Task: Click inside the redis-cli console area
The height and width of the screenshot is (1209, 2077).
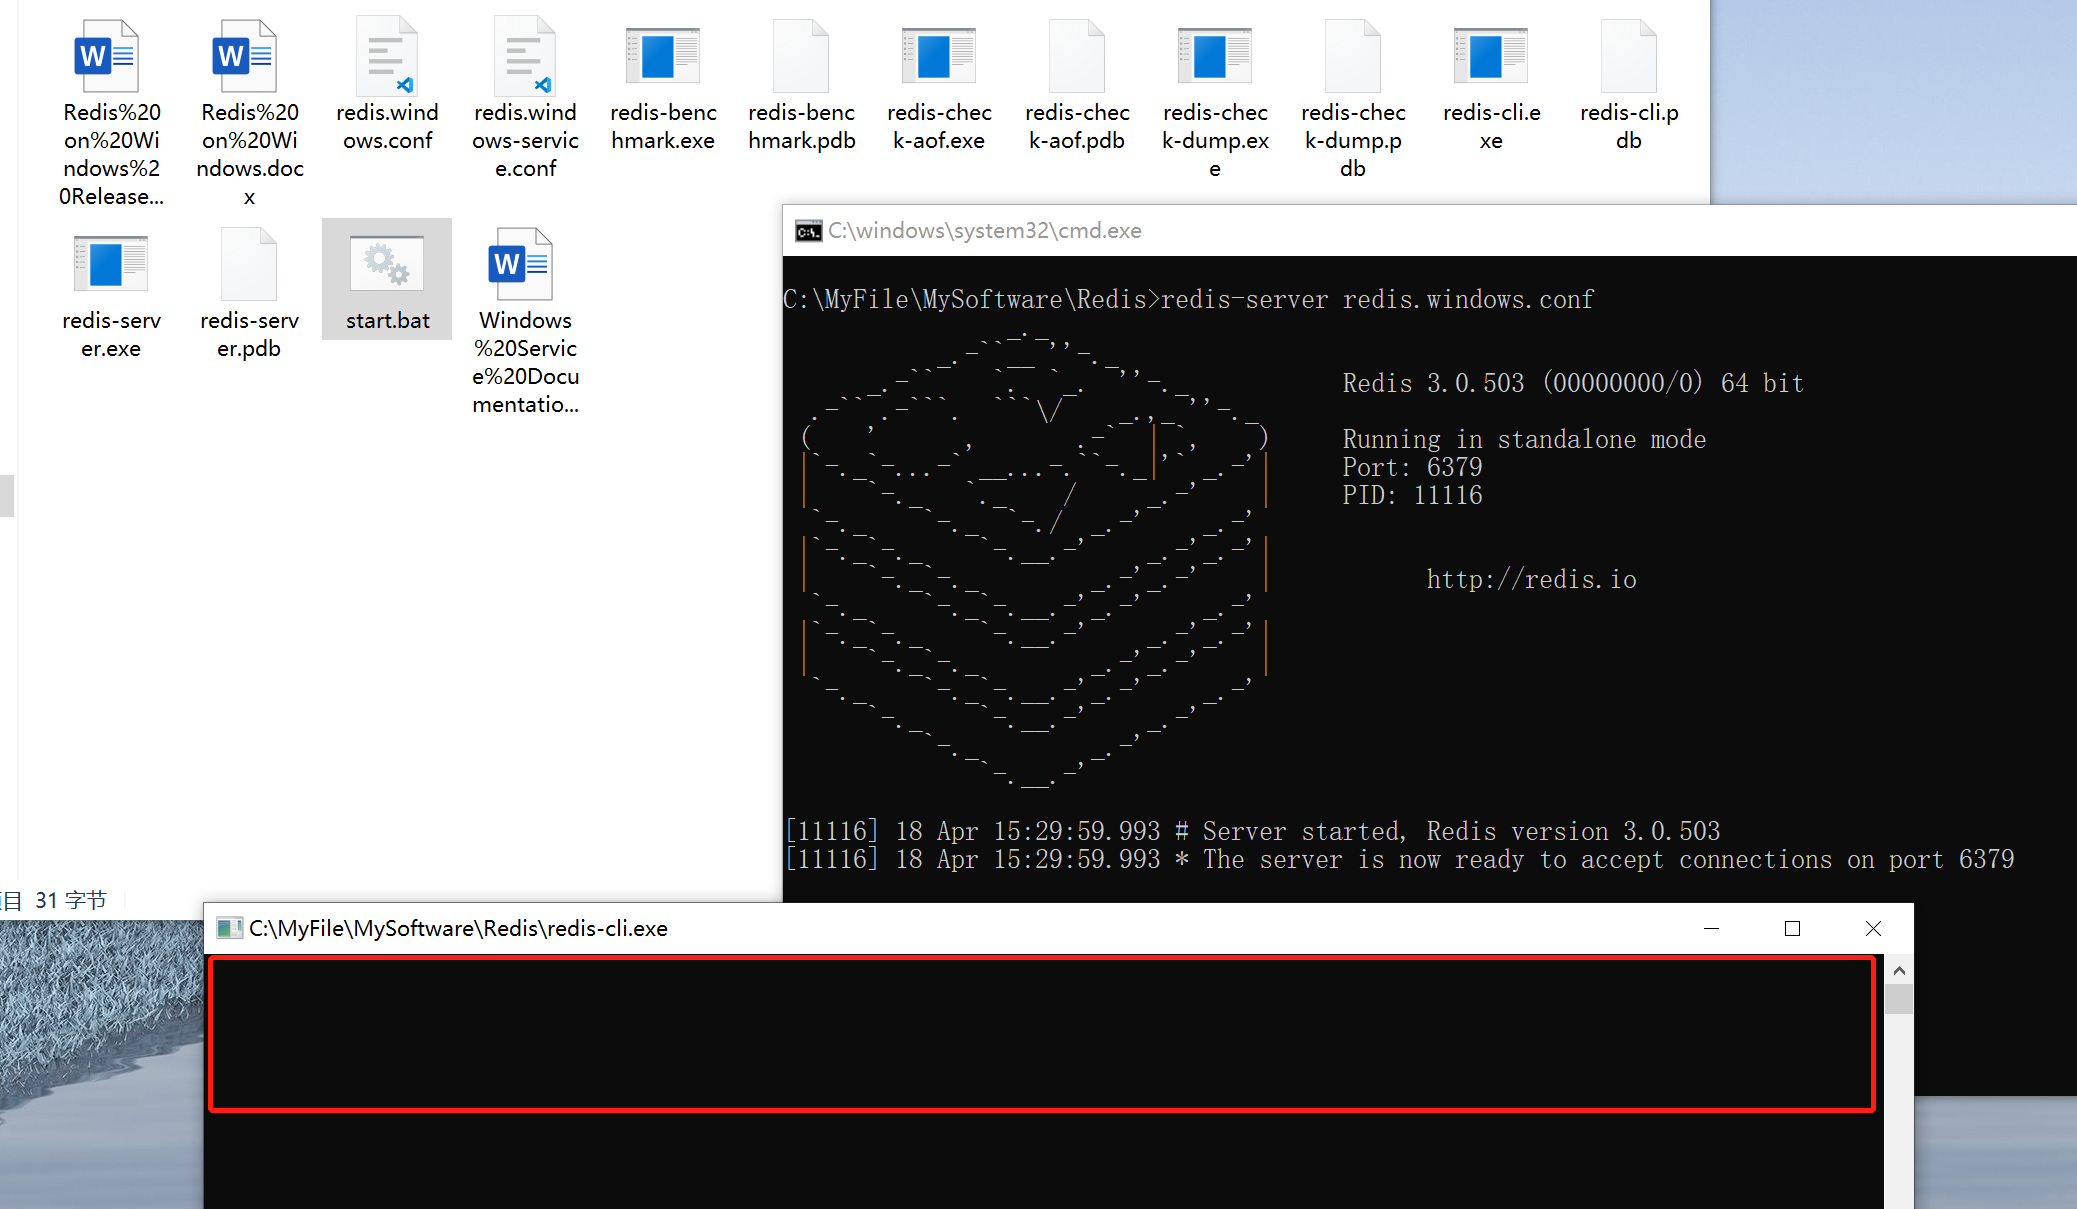Action: [x=1040, y=1034]
